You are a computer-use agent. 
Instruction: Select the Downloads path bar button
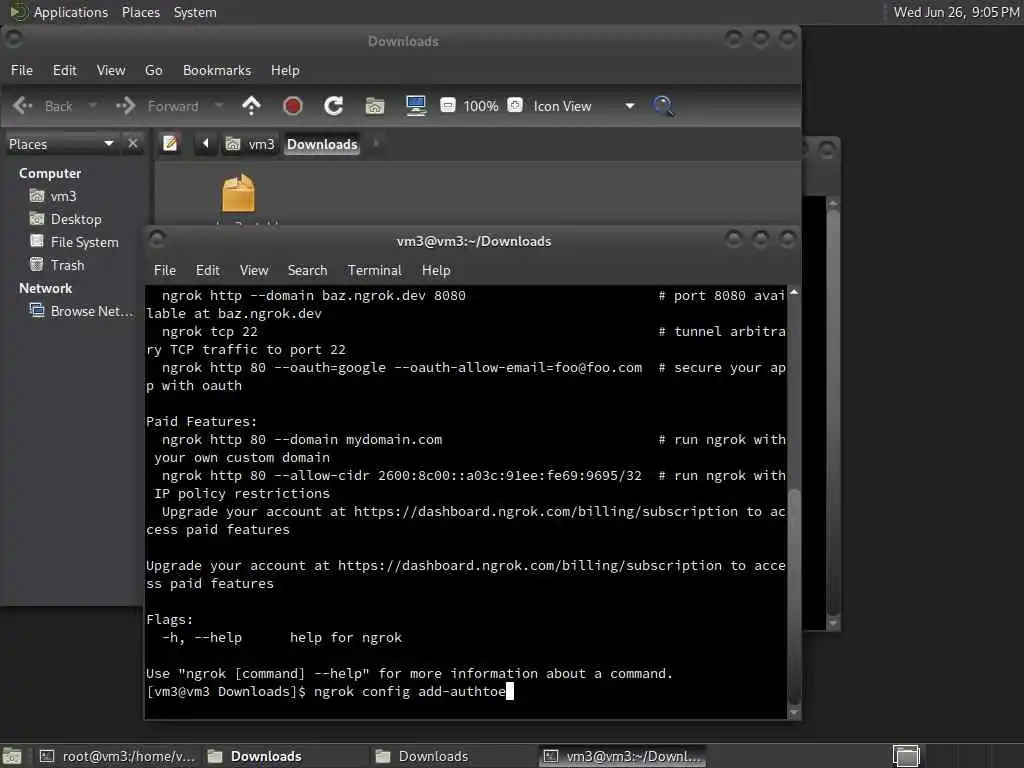click(322, 144)
